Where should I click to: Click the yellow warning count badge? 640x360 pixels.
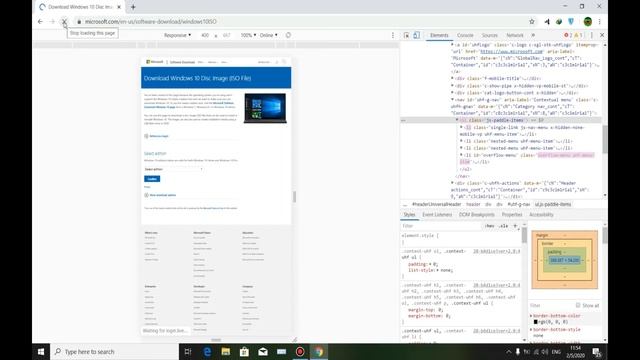(578, 35)
